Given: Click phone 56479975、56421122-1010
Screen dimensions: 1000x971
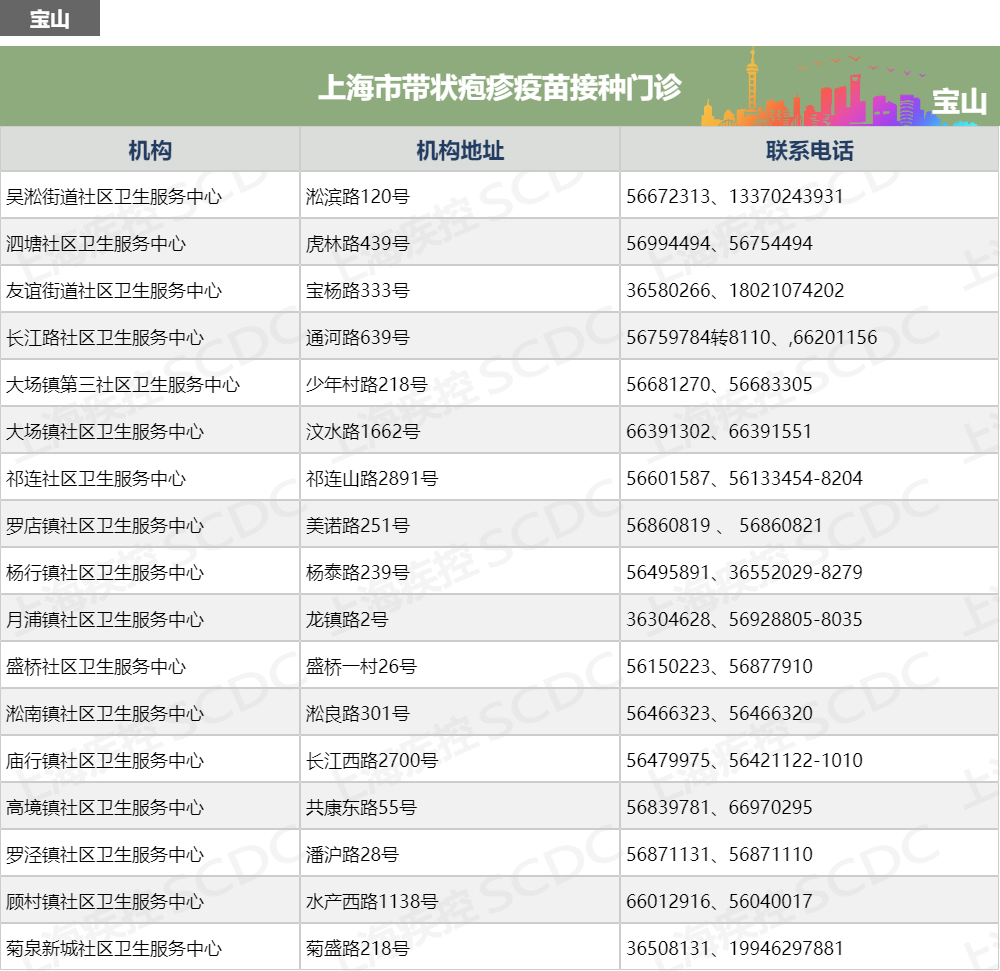Looking at the screenshot, I should click(x=744, y=761).
